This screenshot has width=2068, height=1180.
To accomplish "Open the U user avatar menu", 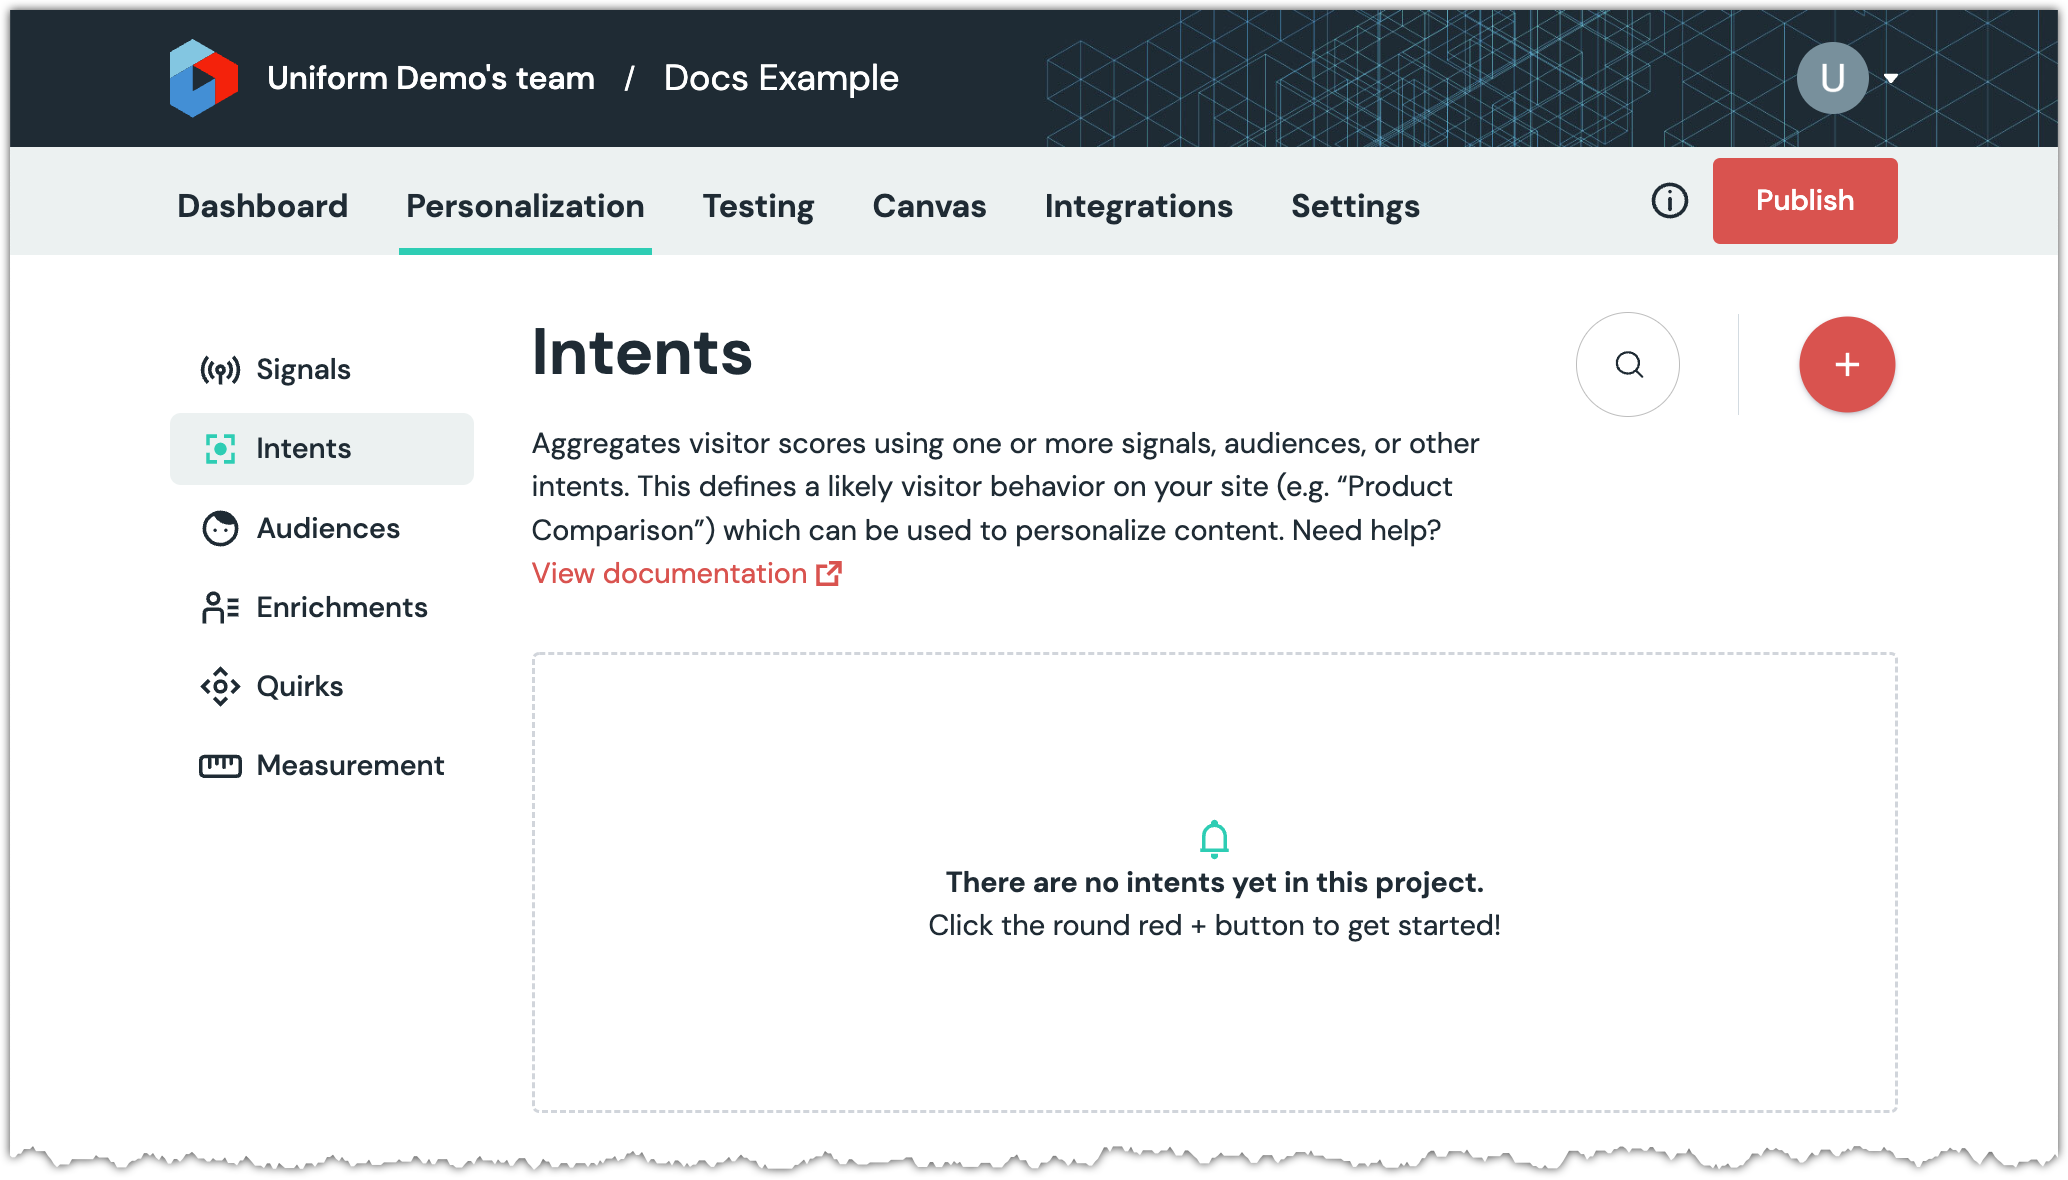I will pyautogui.click(x=1832, y=78).
